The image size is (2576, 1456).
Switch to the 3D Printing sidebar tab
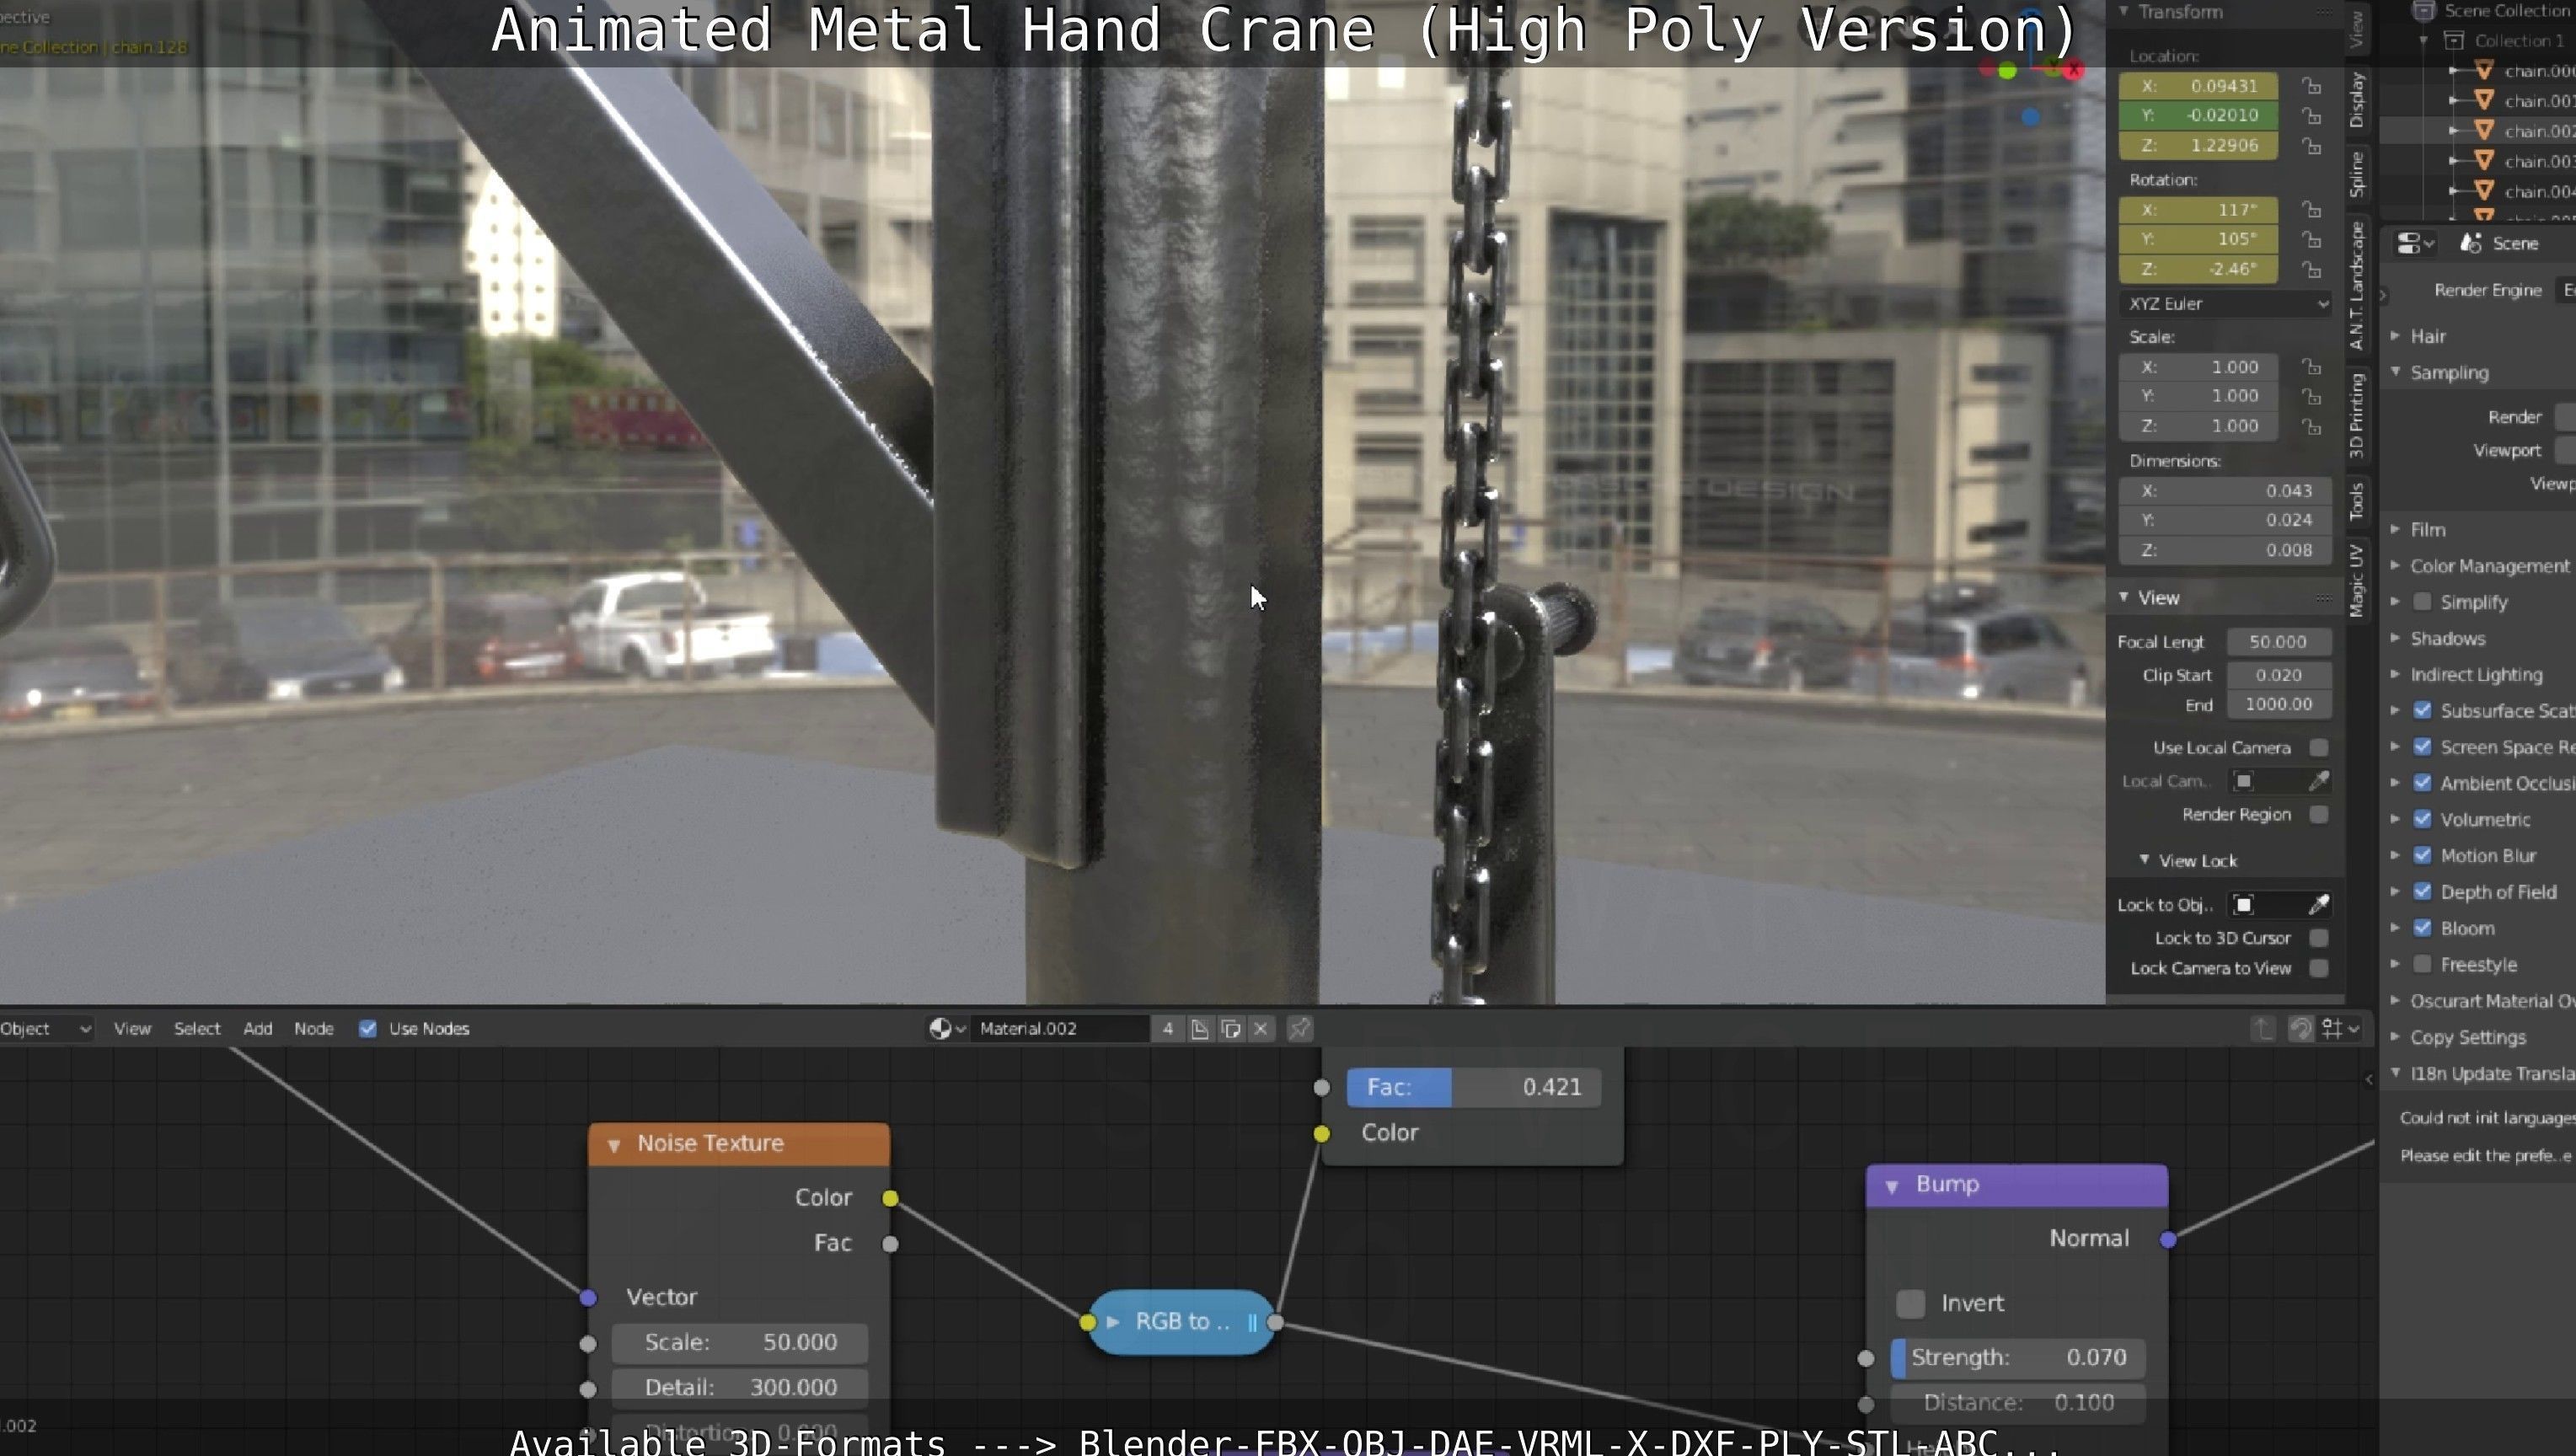pos(2357,415)
